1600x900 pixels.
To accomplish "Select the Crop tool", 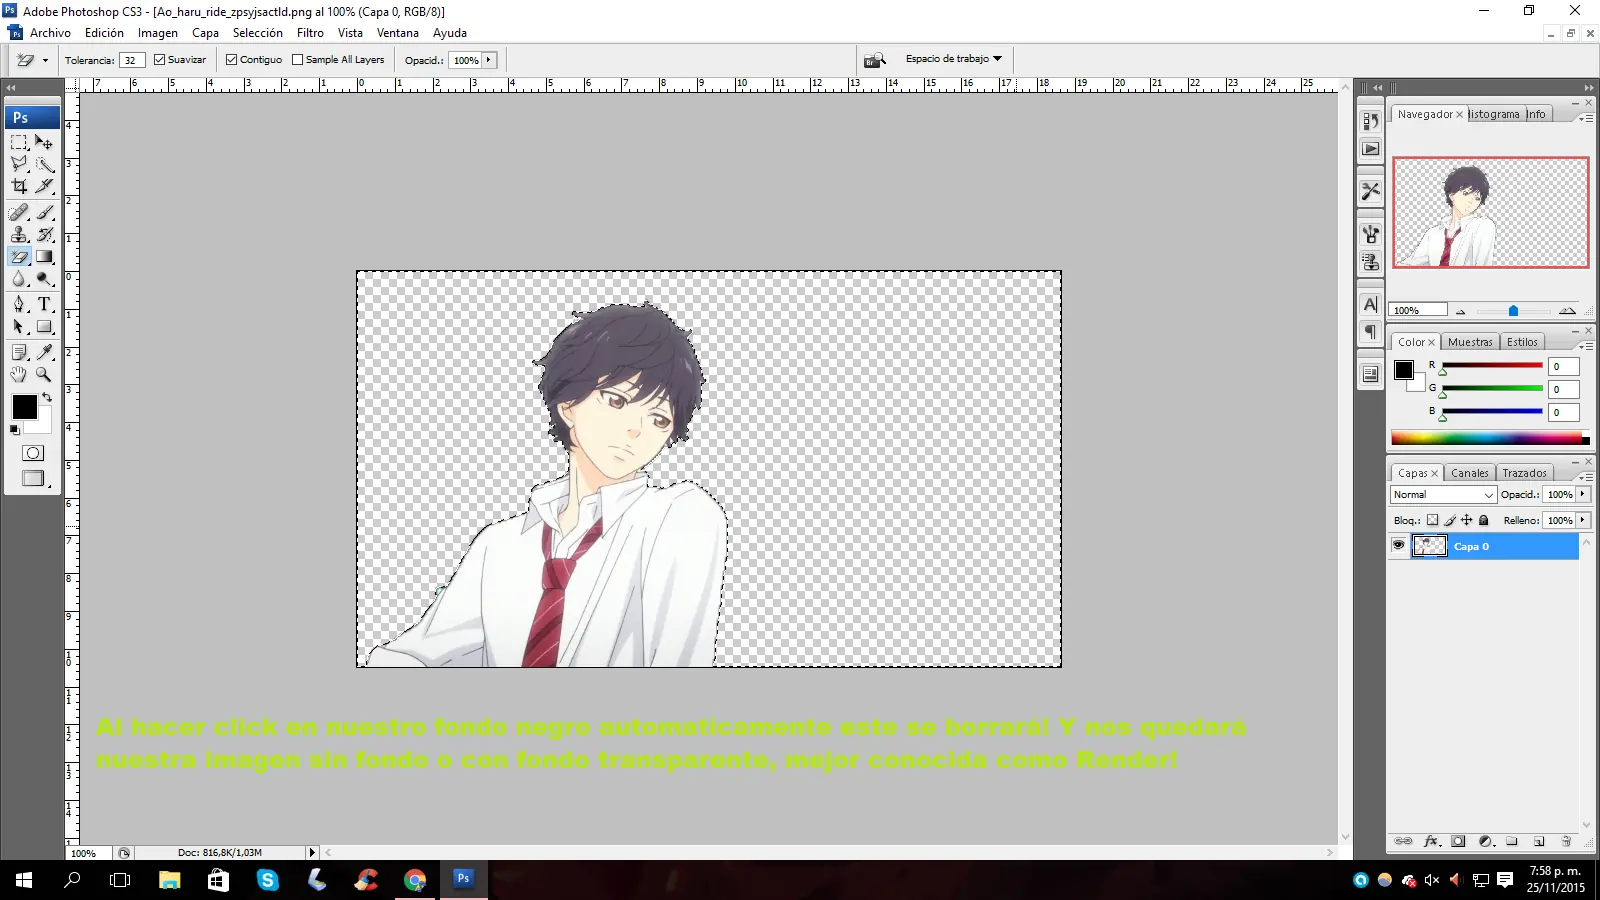I will [19, 186].
